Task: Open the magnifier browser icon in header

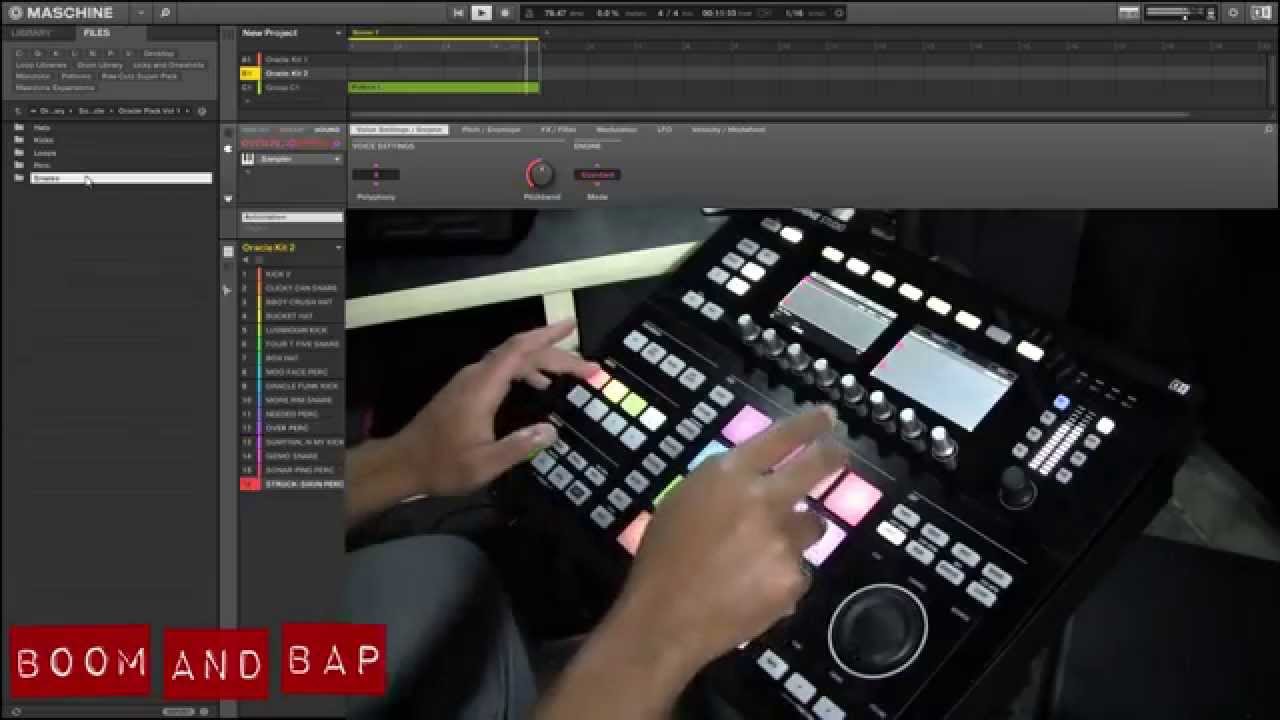Action: tap(165, 13)
